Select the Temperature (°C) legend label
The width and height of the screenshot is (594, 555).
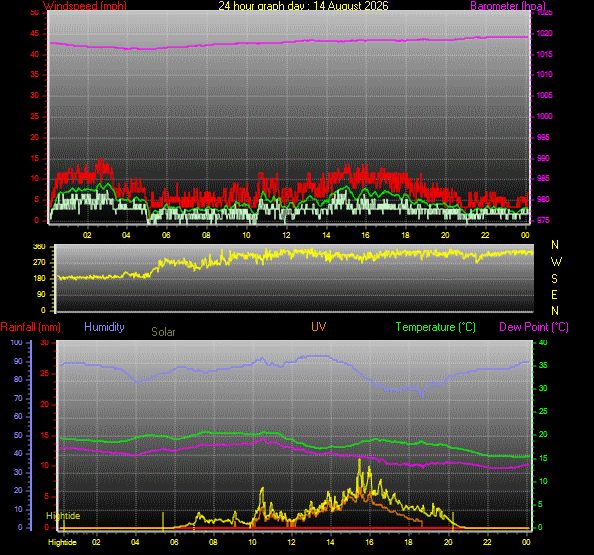click(x=436, y=327)
